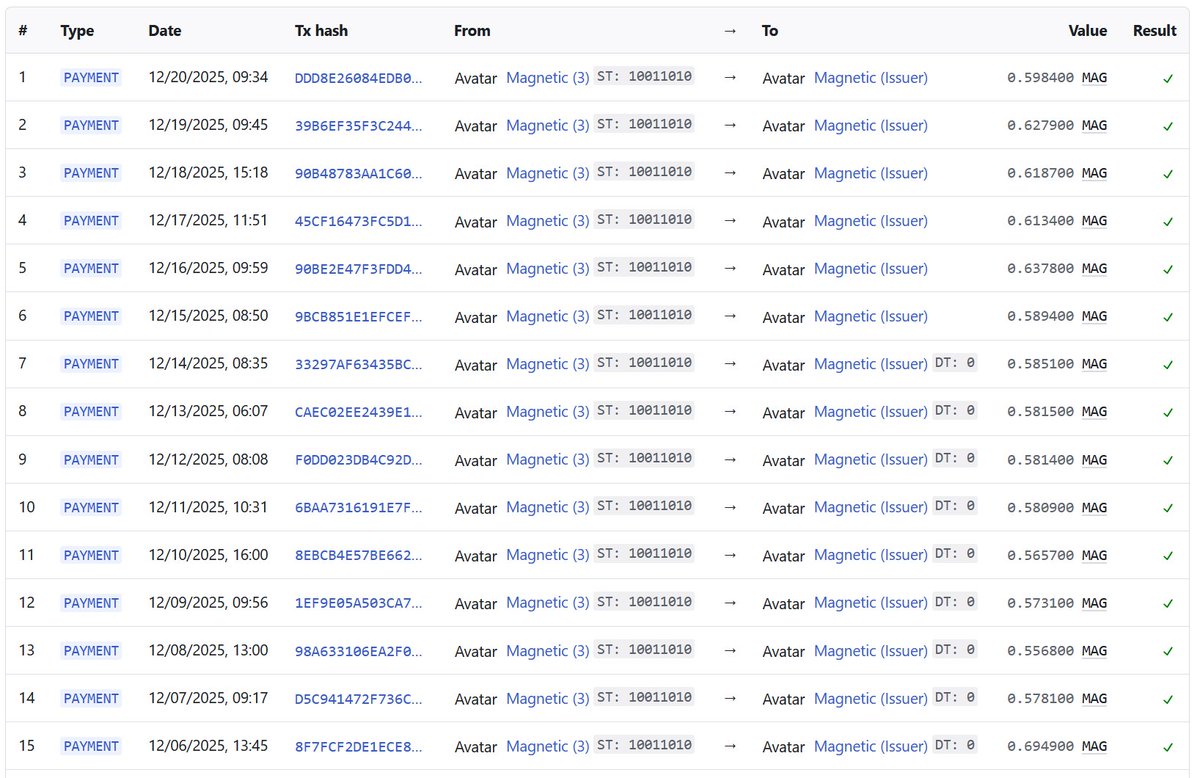Click the Result column header
The image size is (1200, 778).
tap(1155, 31)
